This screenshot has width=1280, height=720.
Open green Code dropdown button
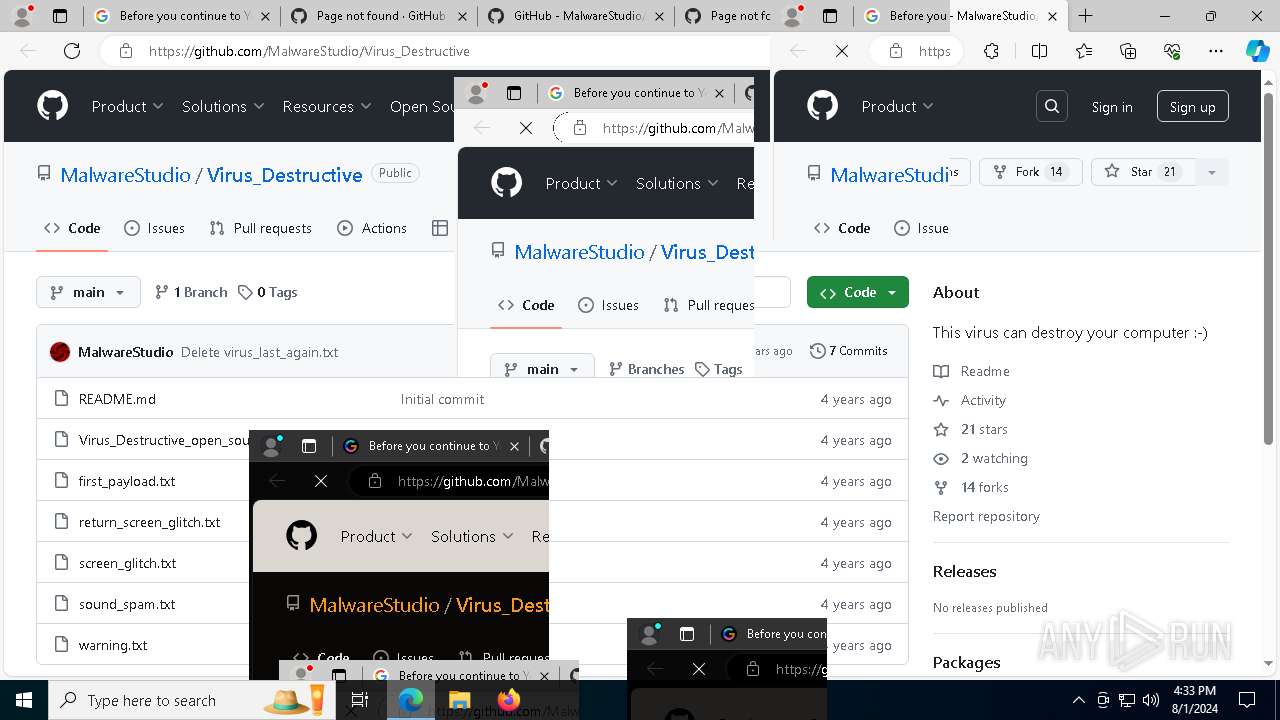click(x=858, y=292)
